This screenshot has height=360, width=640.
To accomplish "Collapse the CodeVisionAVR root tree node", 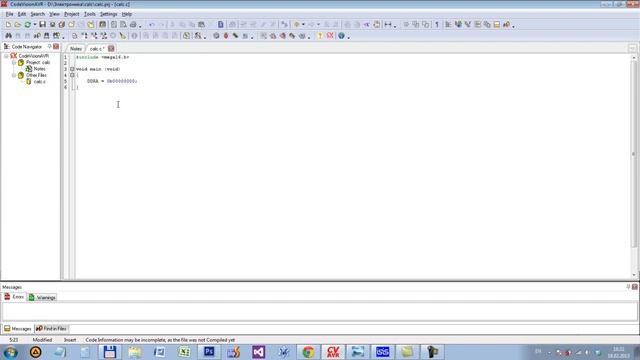I will tap(6, 56).
